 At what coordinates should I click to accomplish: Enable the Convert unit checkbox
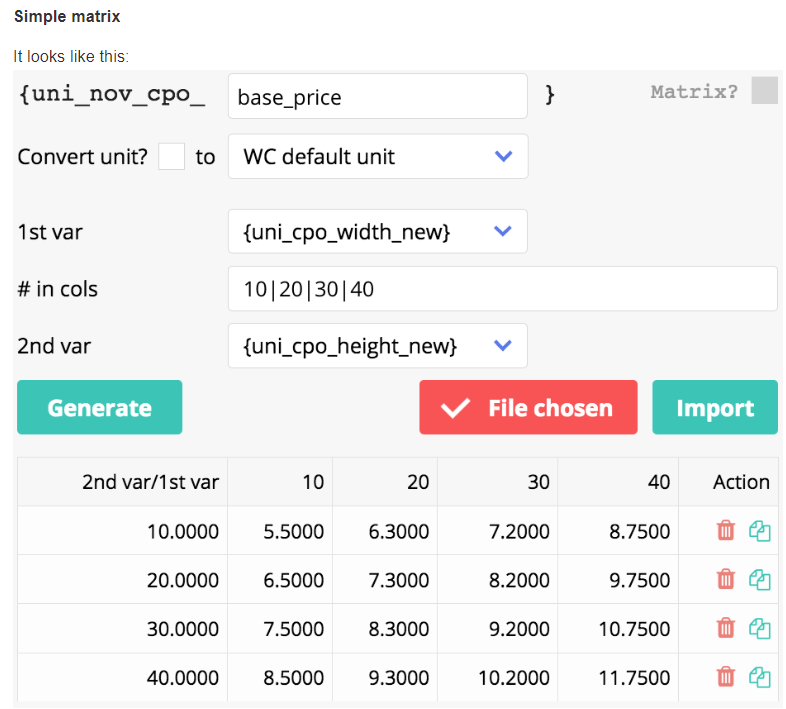pyautogui.click(x=171, y=156)
